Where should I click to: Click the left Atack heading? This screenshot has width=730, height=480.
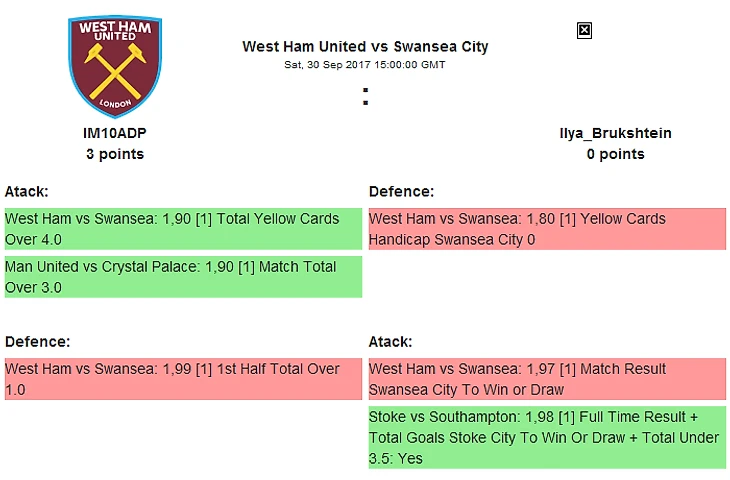click(27, 191)
